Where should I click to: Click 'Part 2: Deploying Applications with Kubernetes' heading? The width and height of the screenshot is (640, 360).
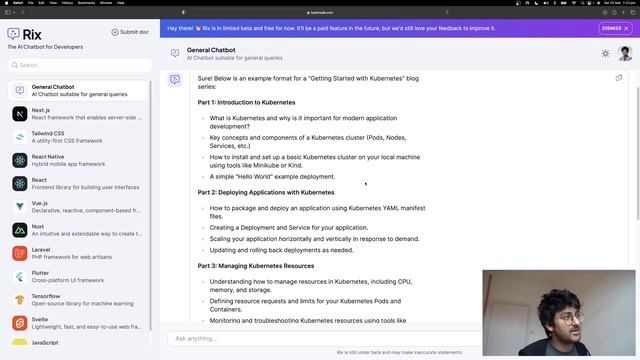pos(266,192)
